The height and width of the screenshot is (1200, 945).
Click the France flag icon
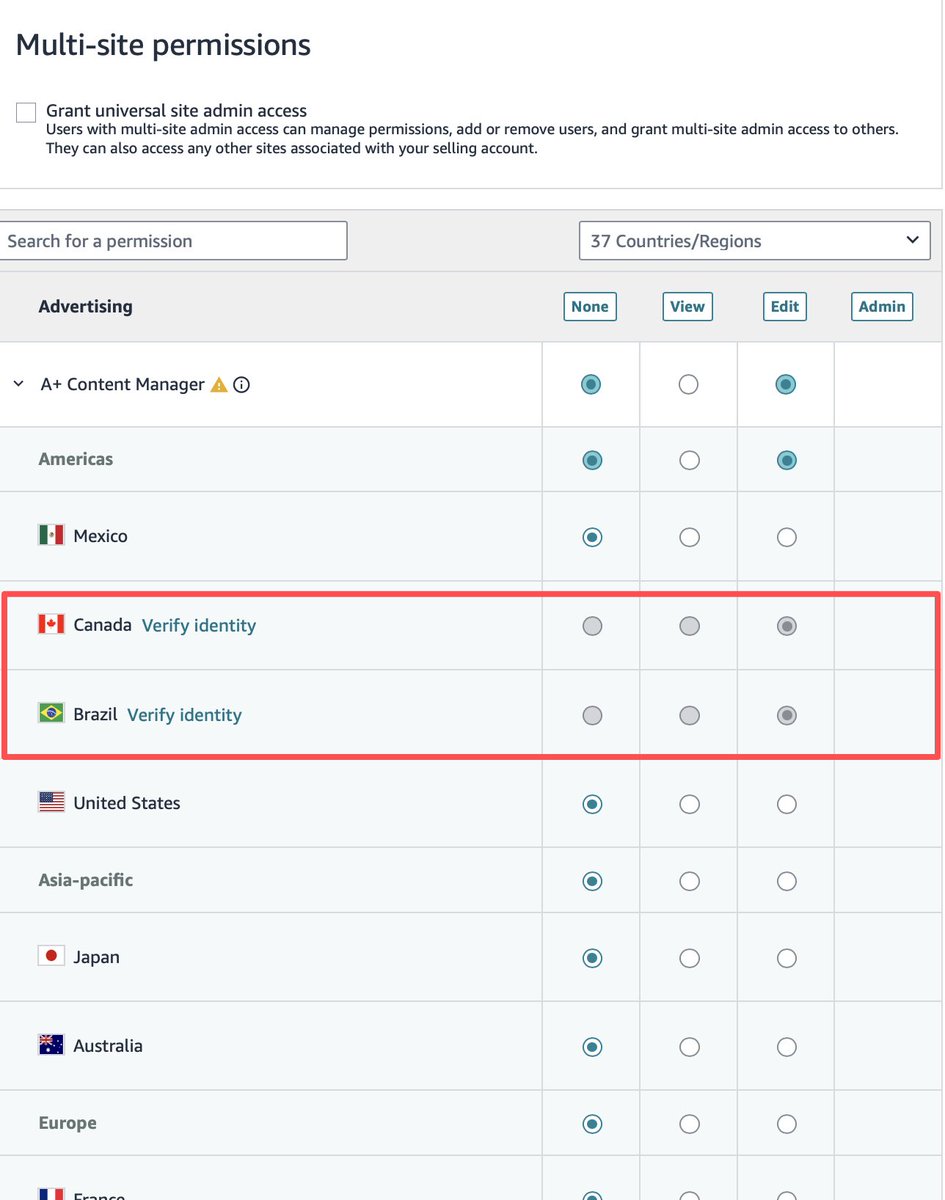[50, 1194]
